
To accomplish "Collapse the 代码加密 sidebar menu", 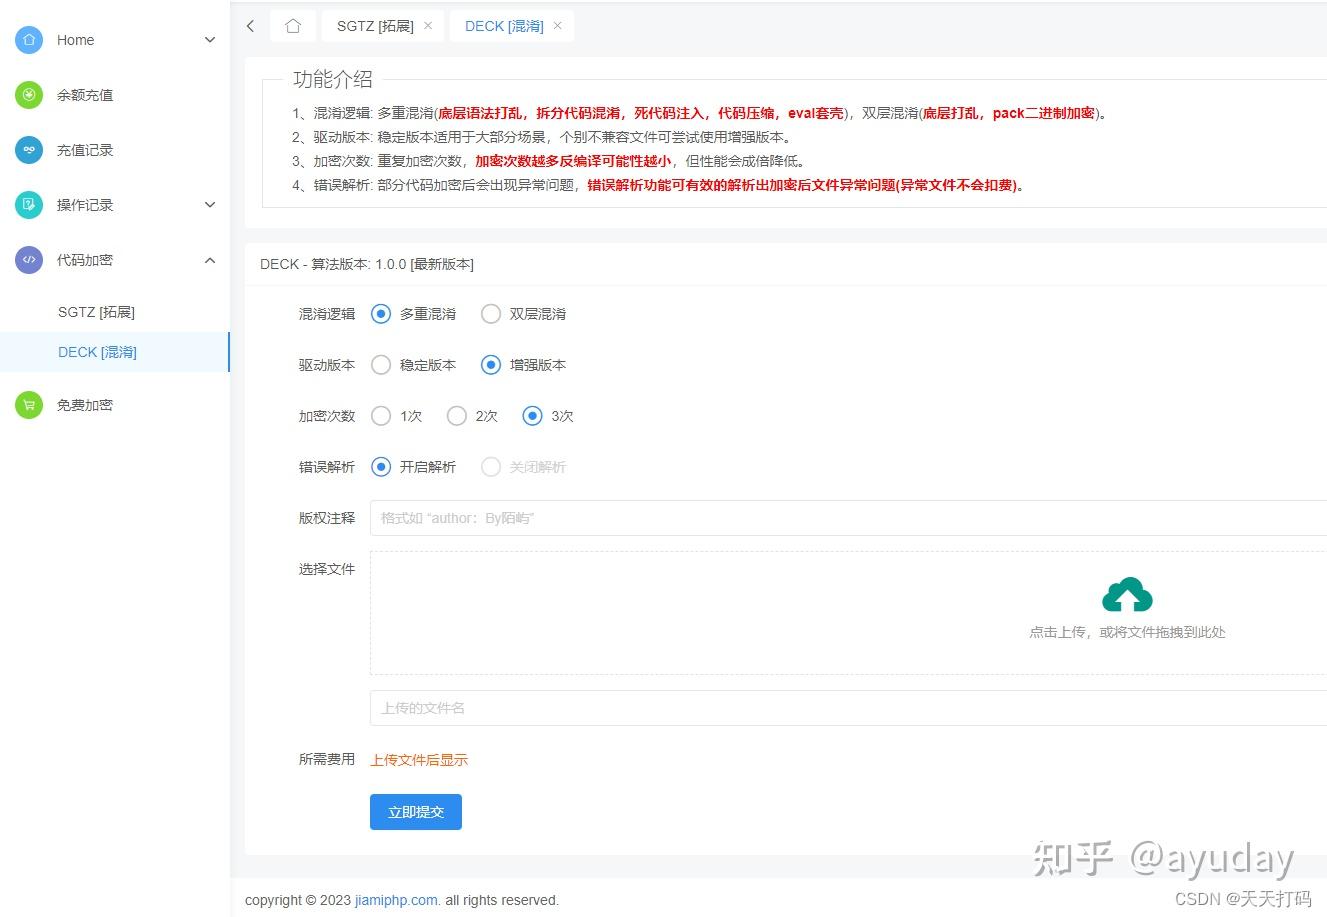I will point(209,260).
